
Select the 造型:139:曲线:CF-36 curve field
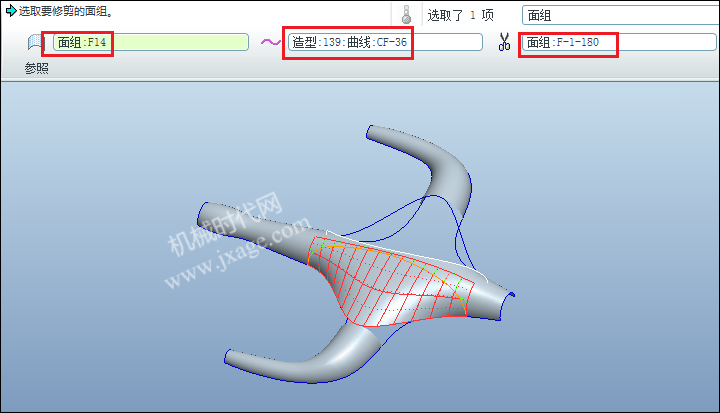click(x=385, y=42)
